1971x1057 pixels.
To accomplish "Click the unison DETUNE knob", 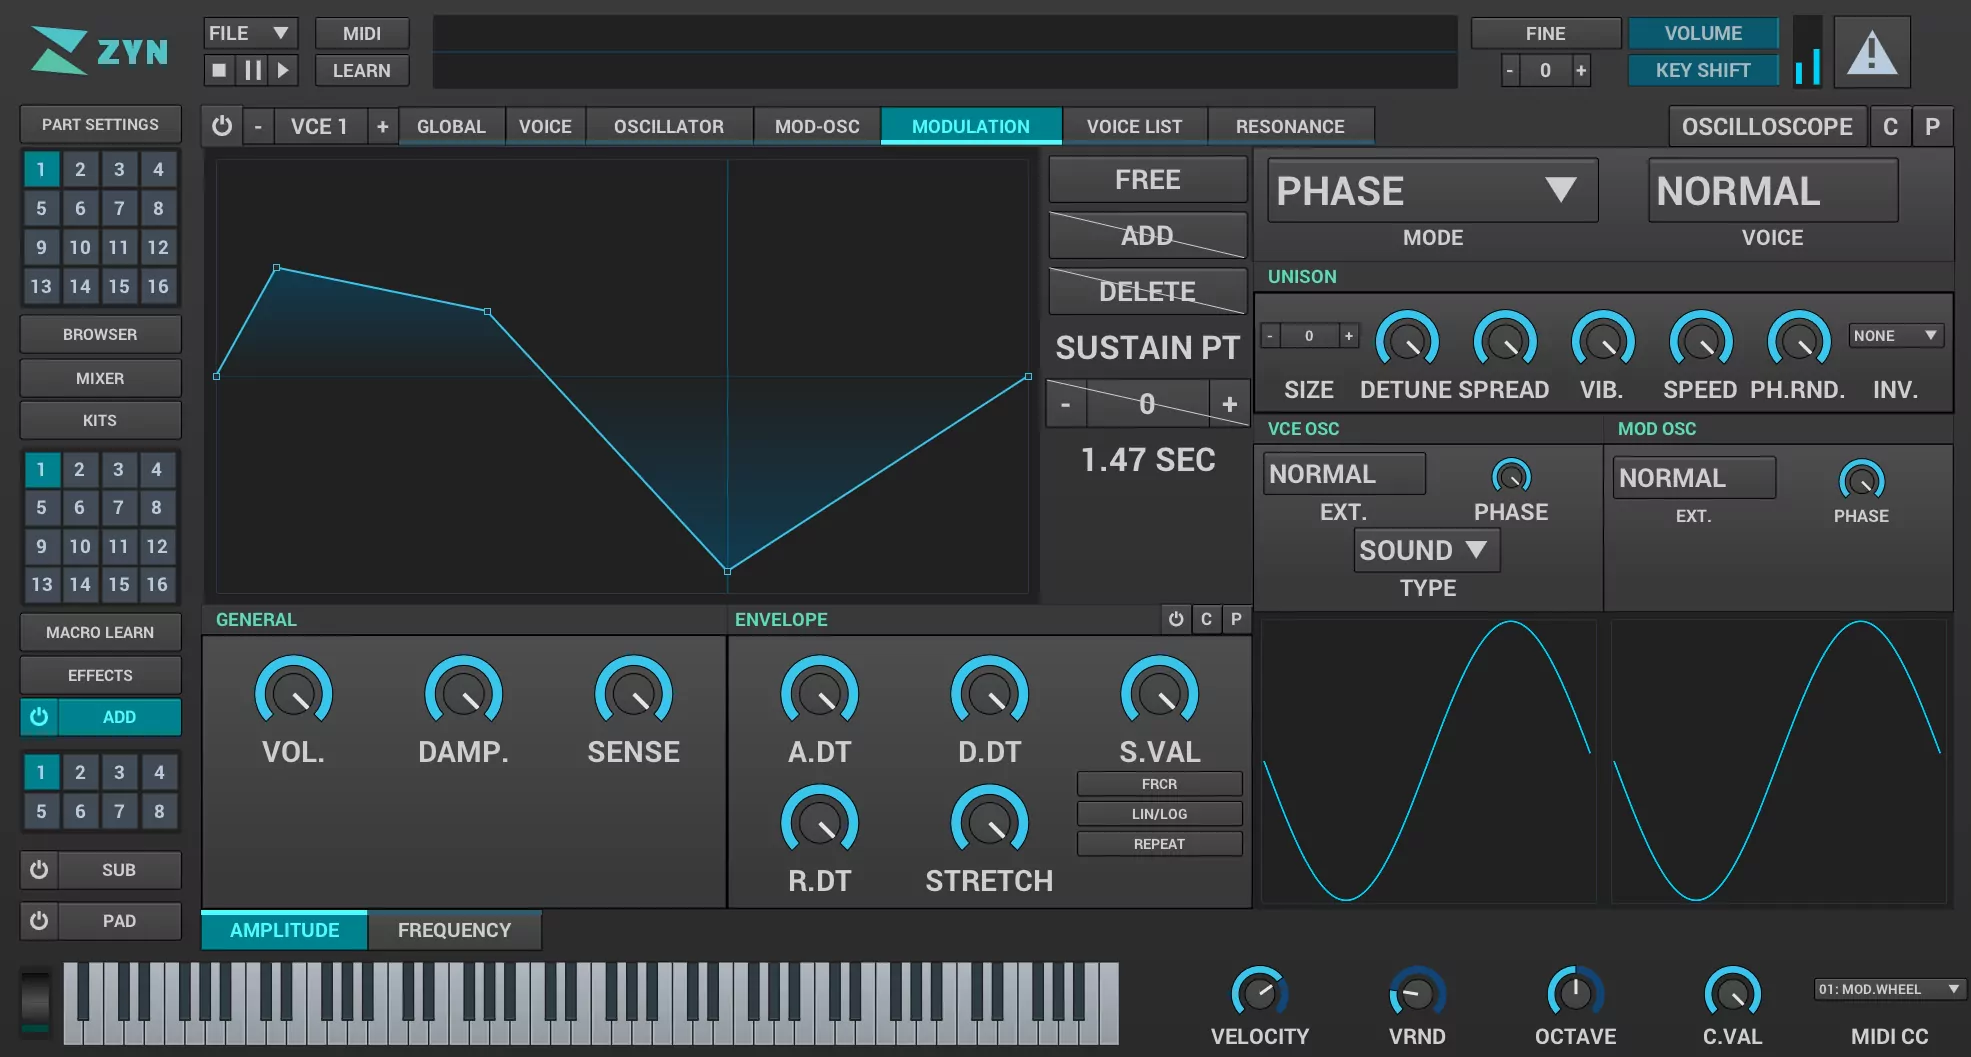I will coord(1407,341).
